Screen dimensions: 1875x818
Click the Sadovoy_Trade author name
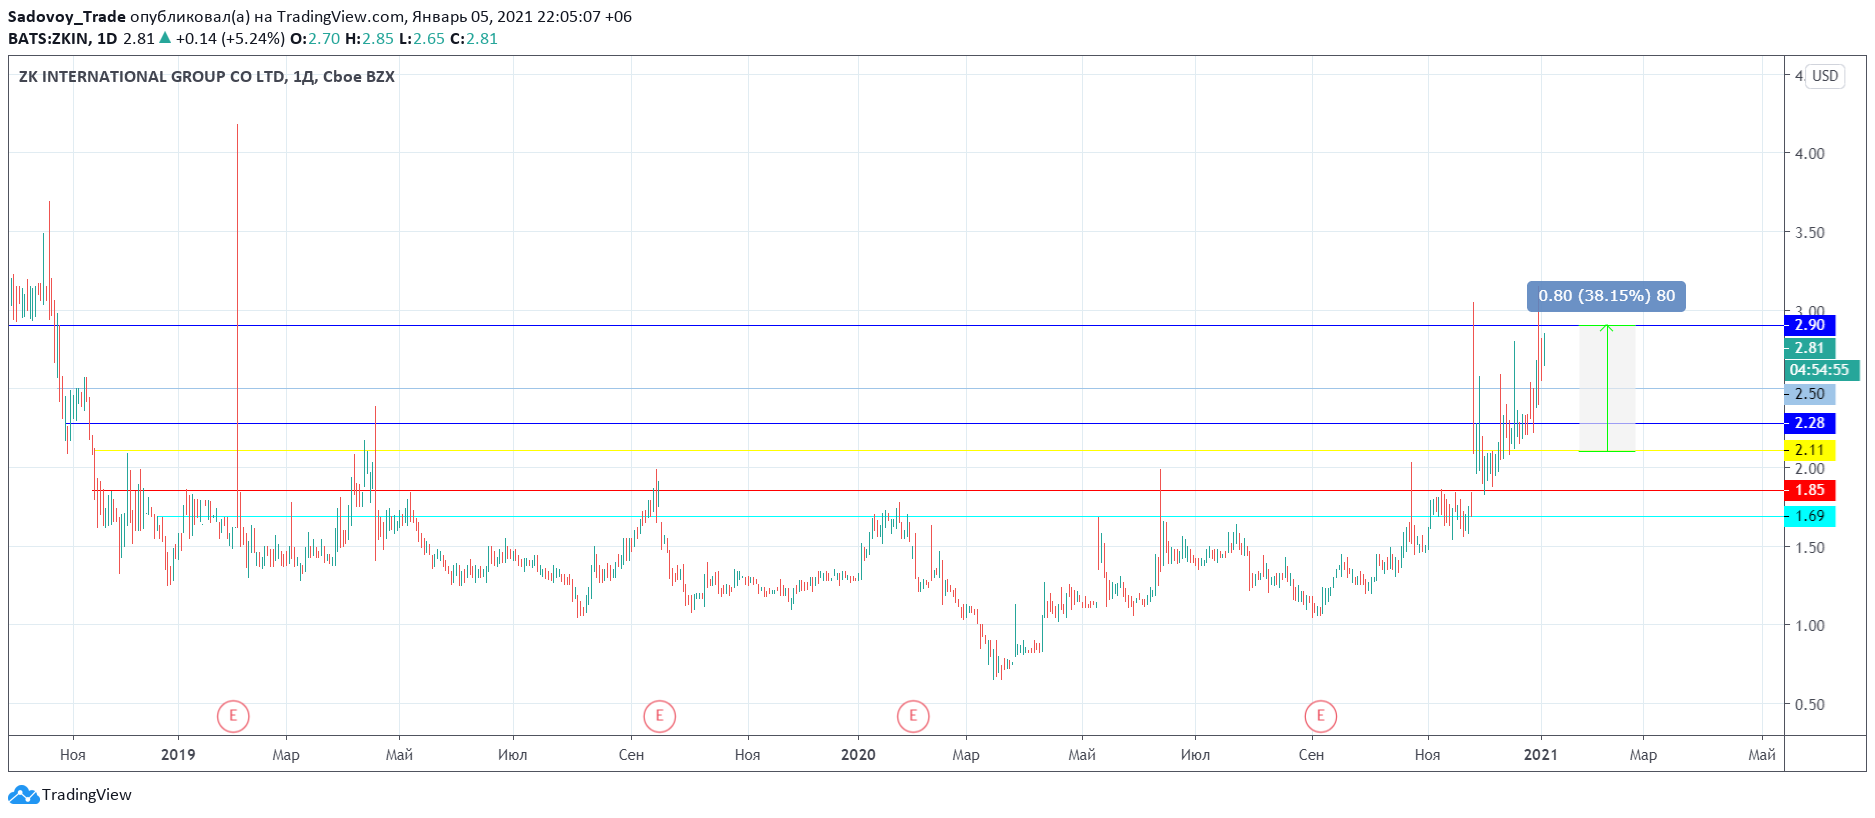(x=67, y=17)
